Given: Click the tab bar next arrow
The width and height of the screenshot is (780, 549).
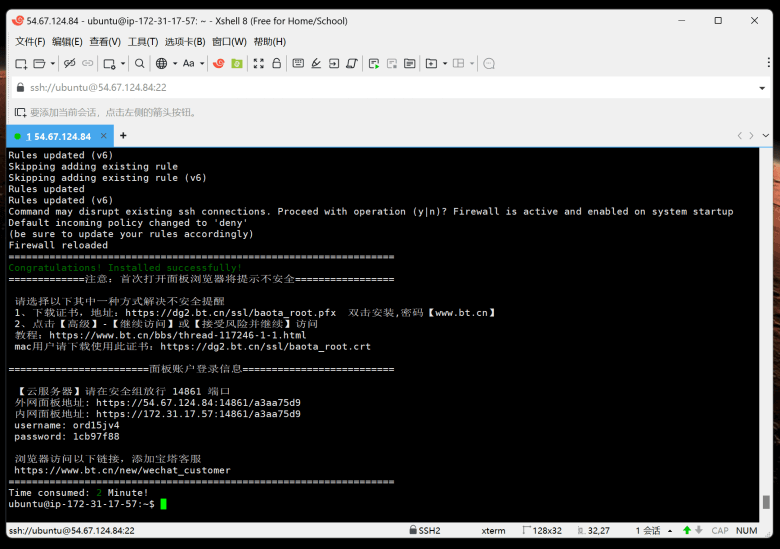Looking at the screenshot, I should pos(752,135).
